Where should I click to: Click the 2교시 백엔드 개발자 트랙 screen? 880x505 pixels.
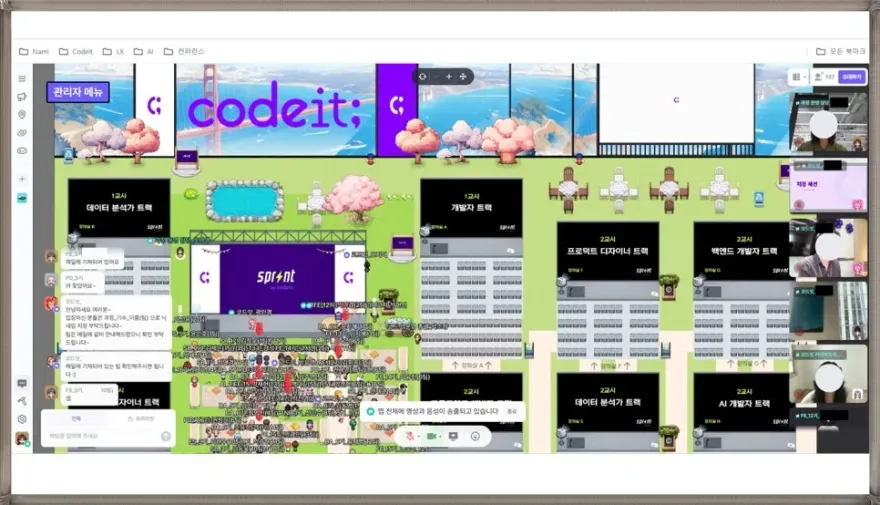(x=742, y=251)
